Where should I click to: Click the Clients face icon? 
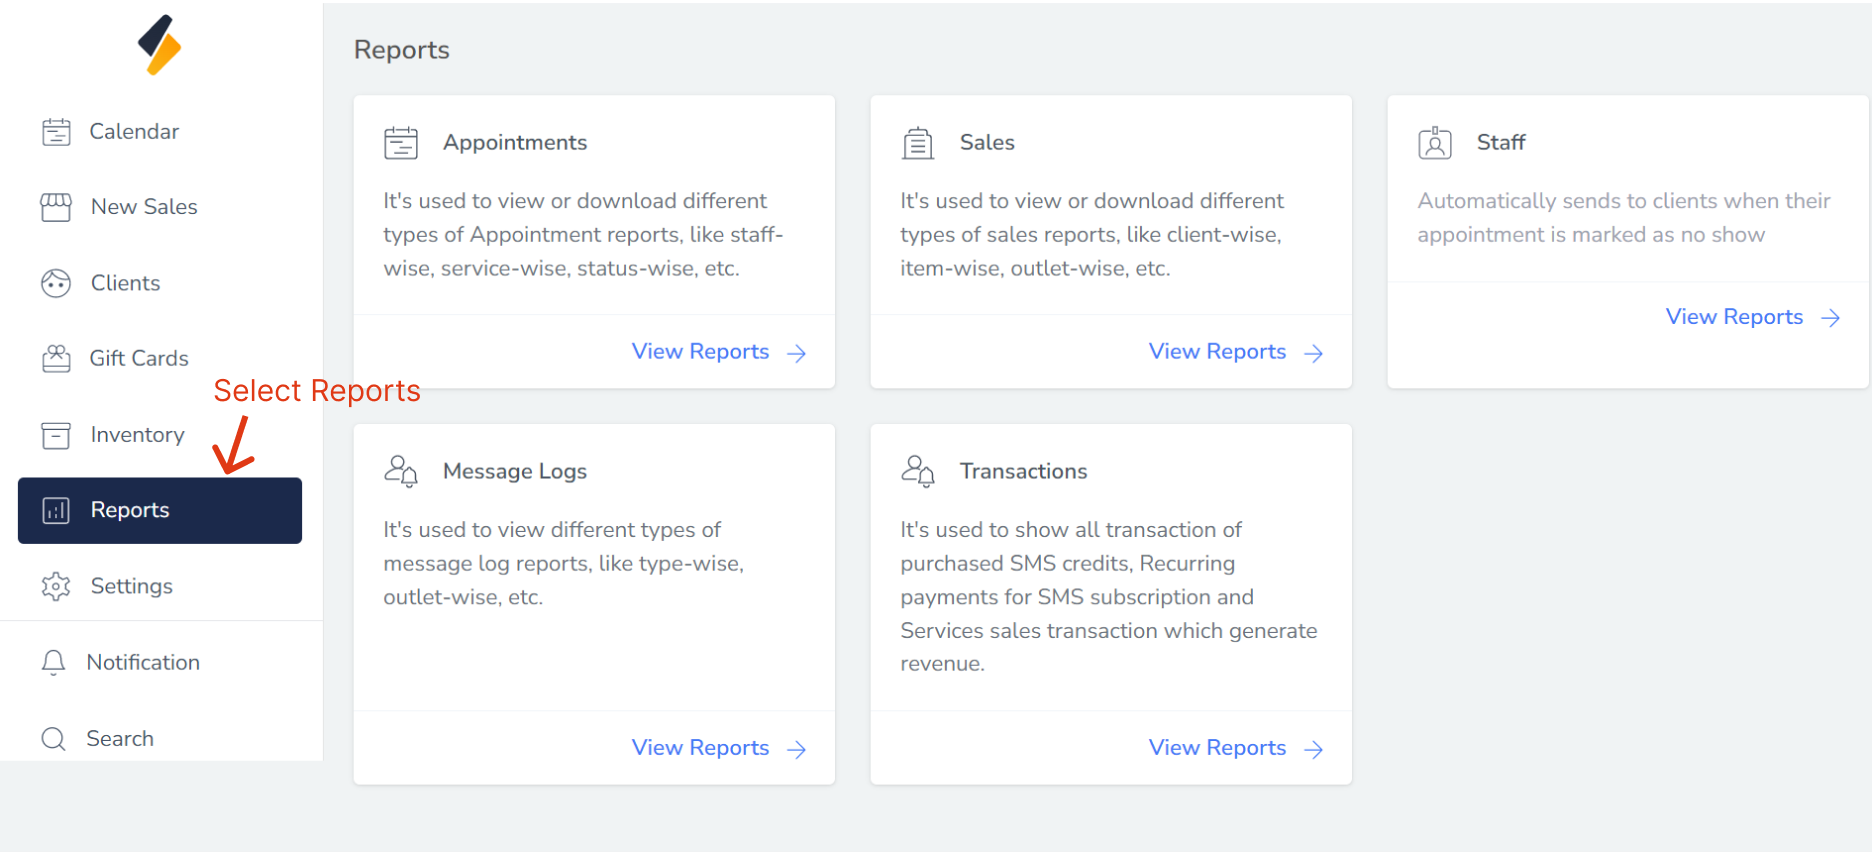pyautogui.click(x=56, y=284)
